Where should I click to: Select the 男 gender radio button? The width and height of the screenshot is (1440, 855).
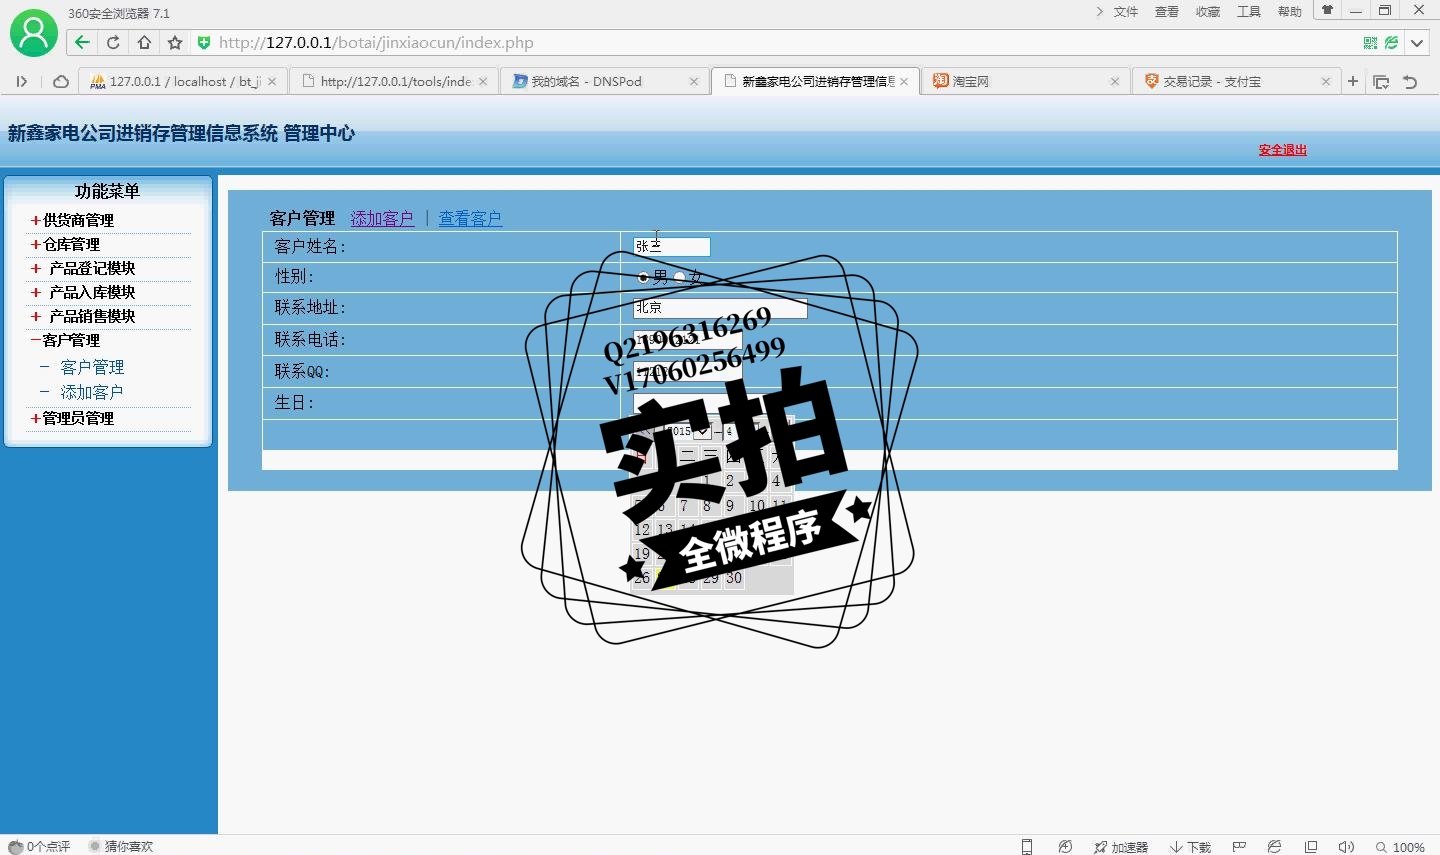[x=643, y=277]
